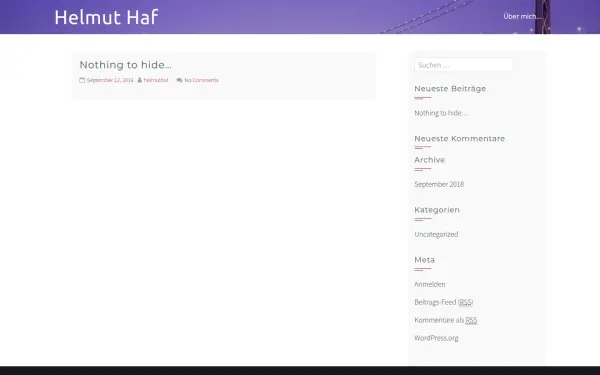Click the September 12, 2018 post date link
This screenshot has width=600, height=375.
pos(110,80)
